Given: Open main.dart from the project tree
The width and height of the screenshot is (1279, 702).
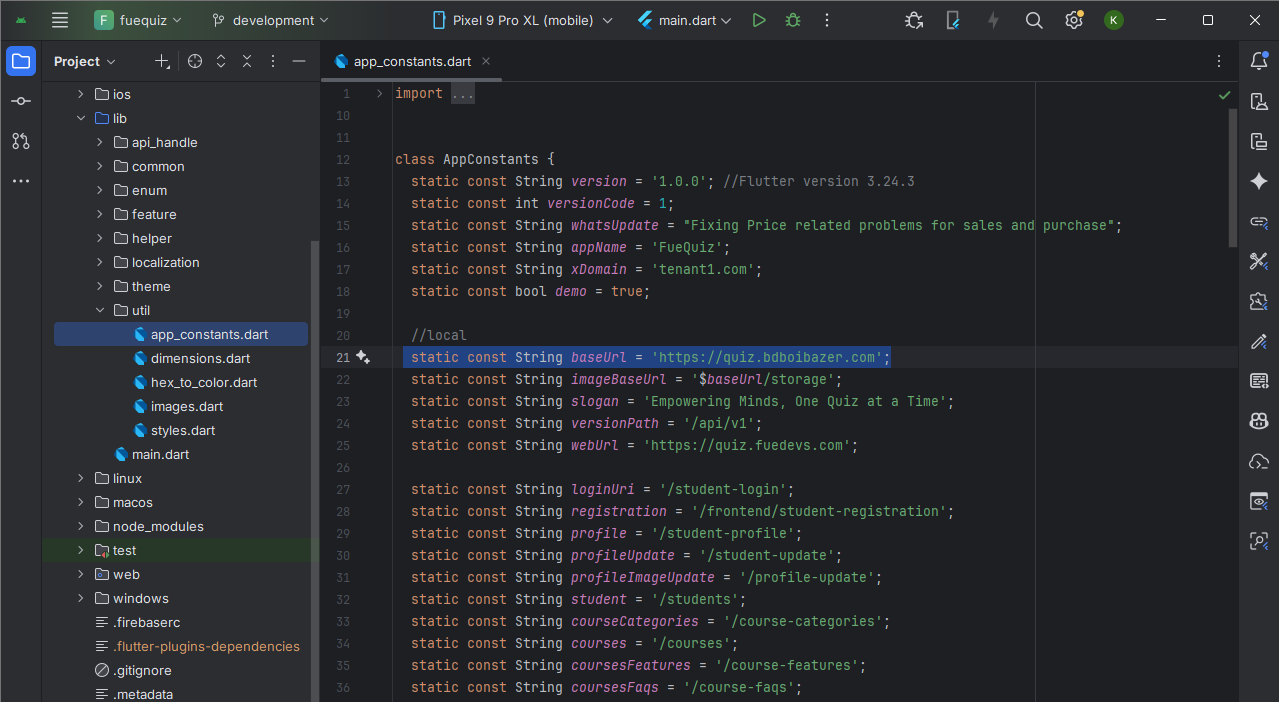Looking at the screenshot, I should pyautogui.click(x=160, y=454).
